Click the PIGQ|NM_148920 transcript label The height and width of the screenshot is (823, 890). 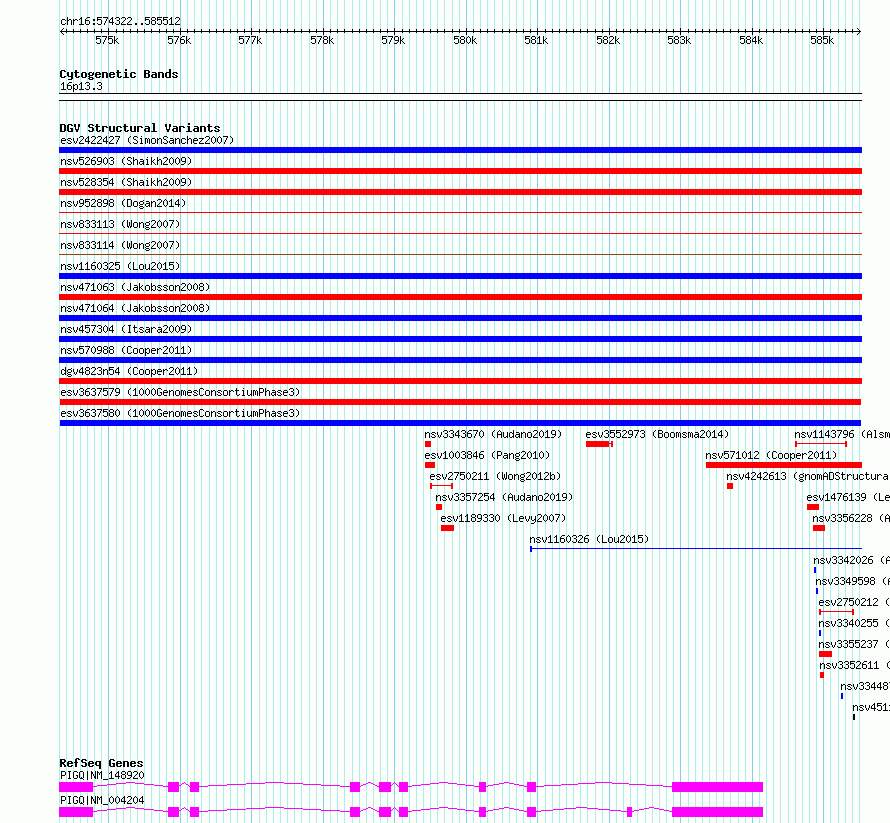[x=102, y=775]
